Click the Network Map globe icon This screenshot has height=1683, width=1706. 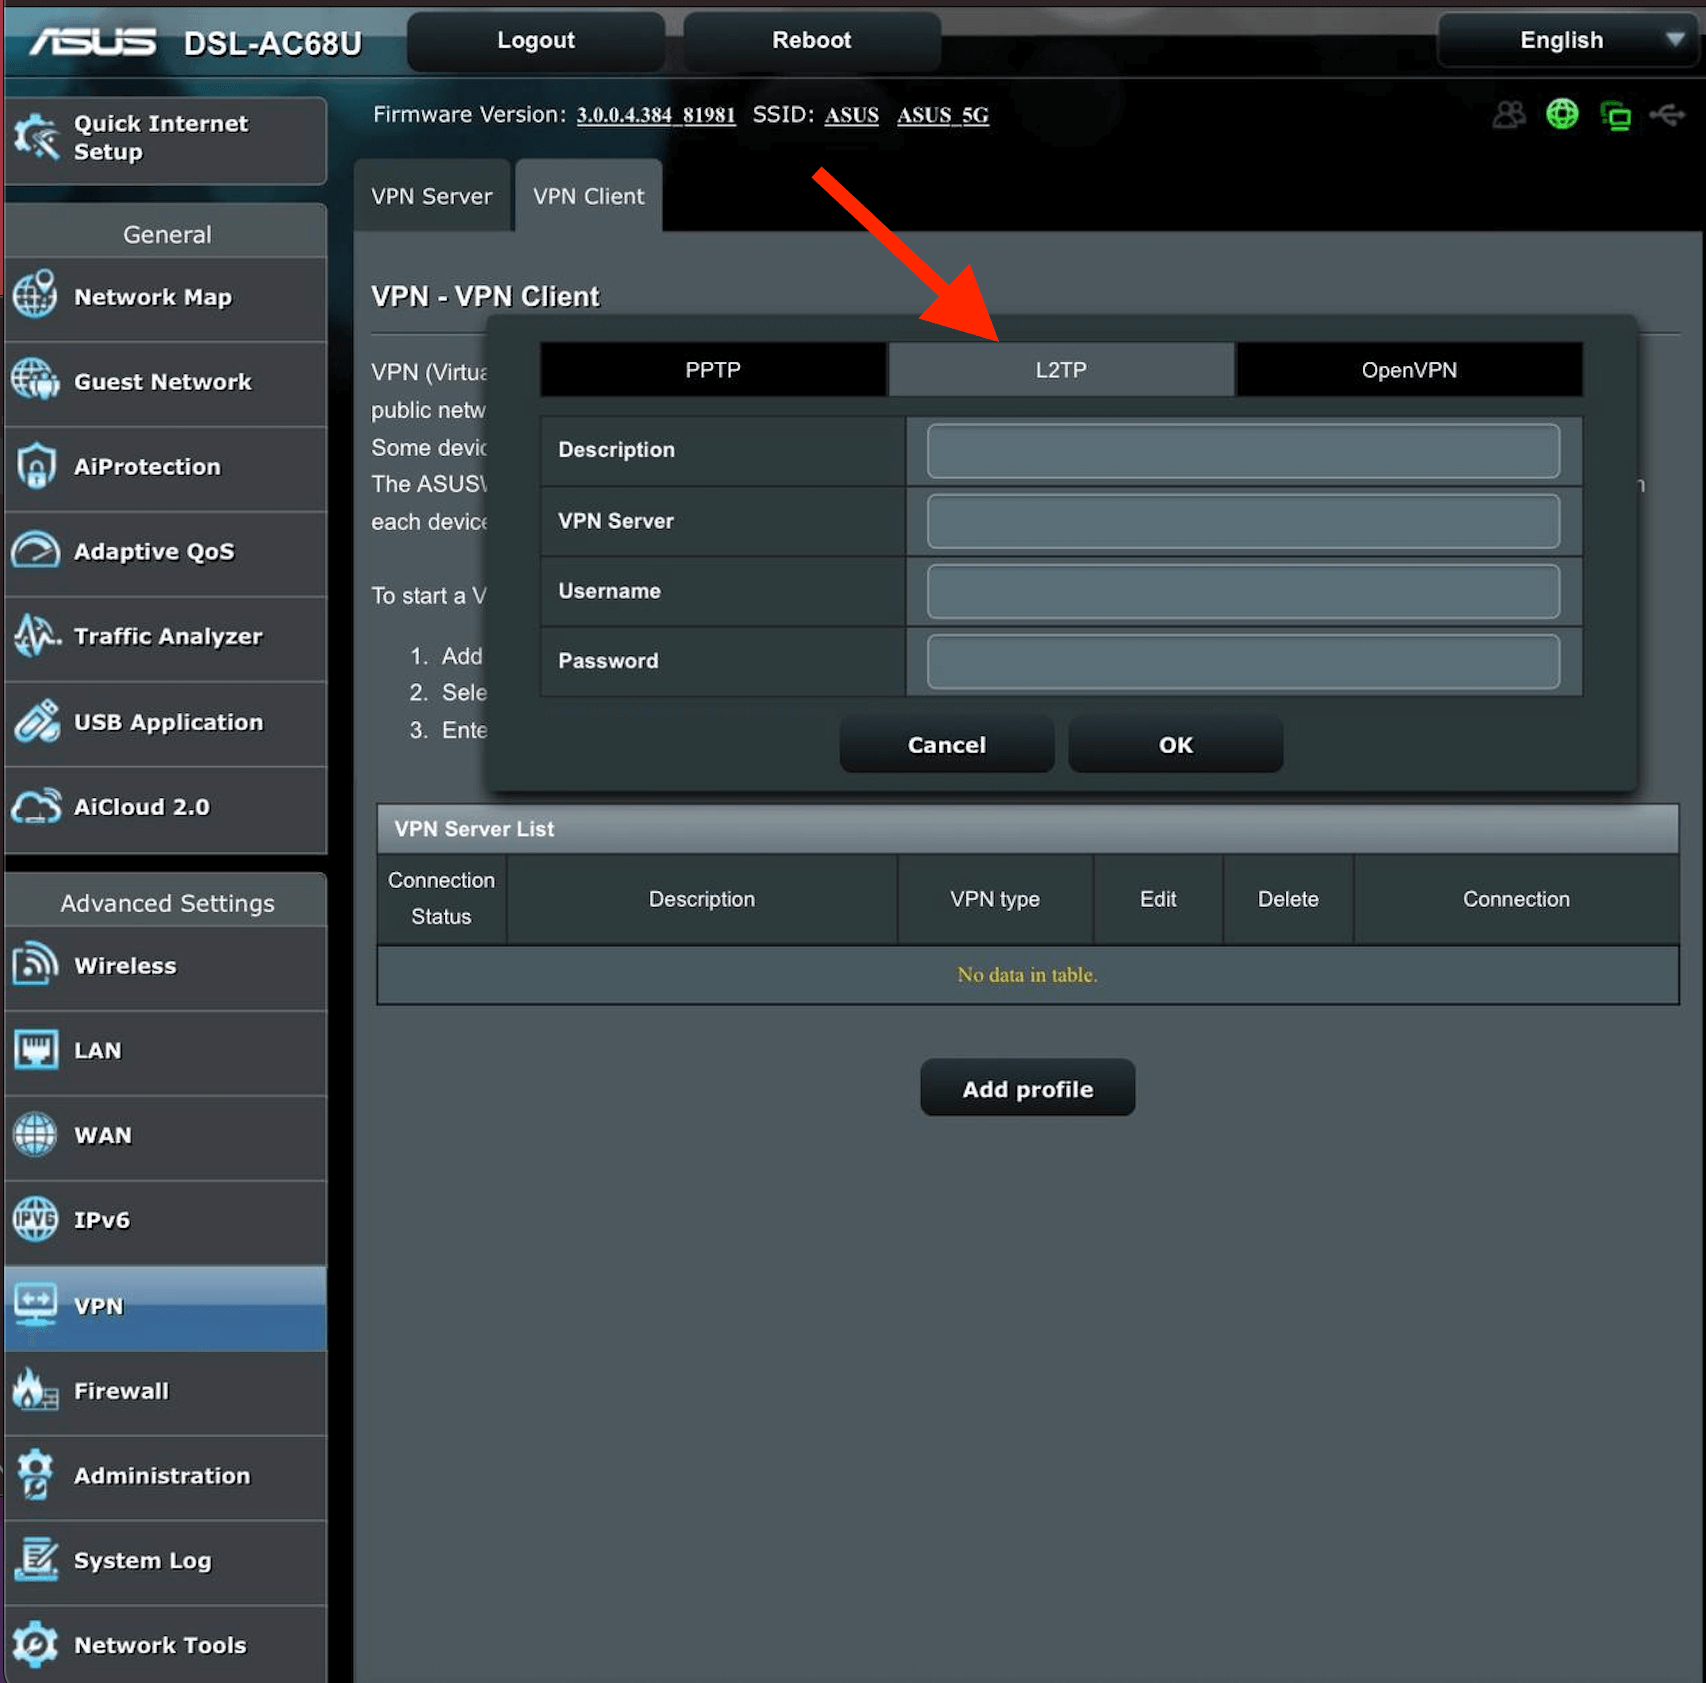(36, 296)
